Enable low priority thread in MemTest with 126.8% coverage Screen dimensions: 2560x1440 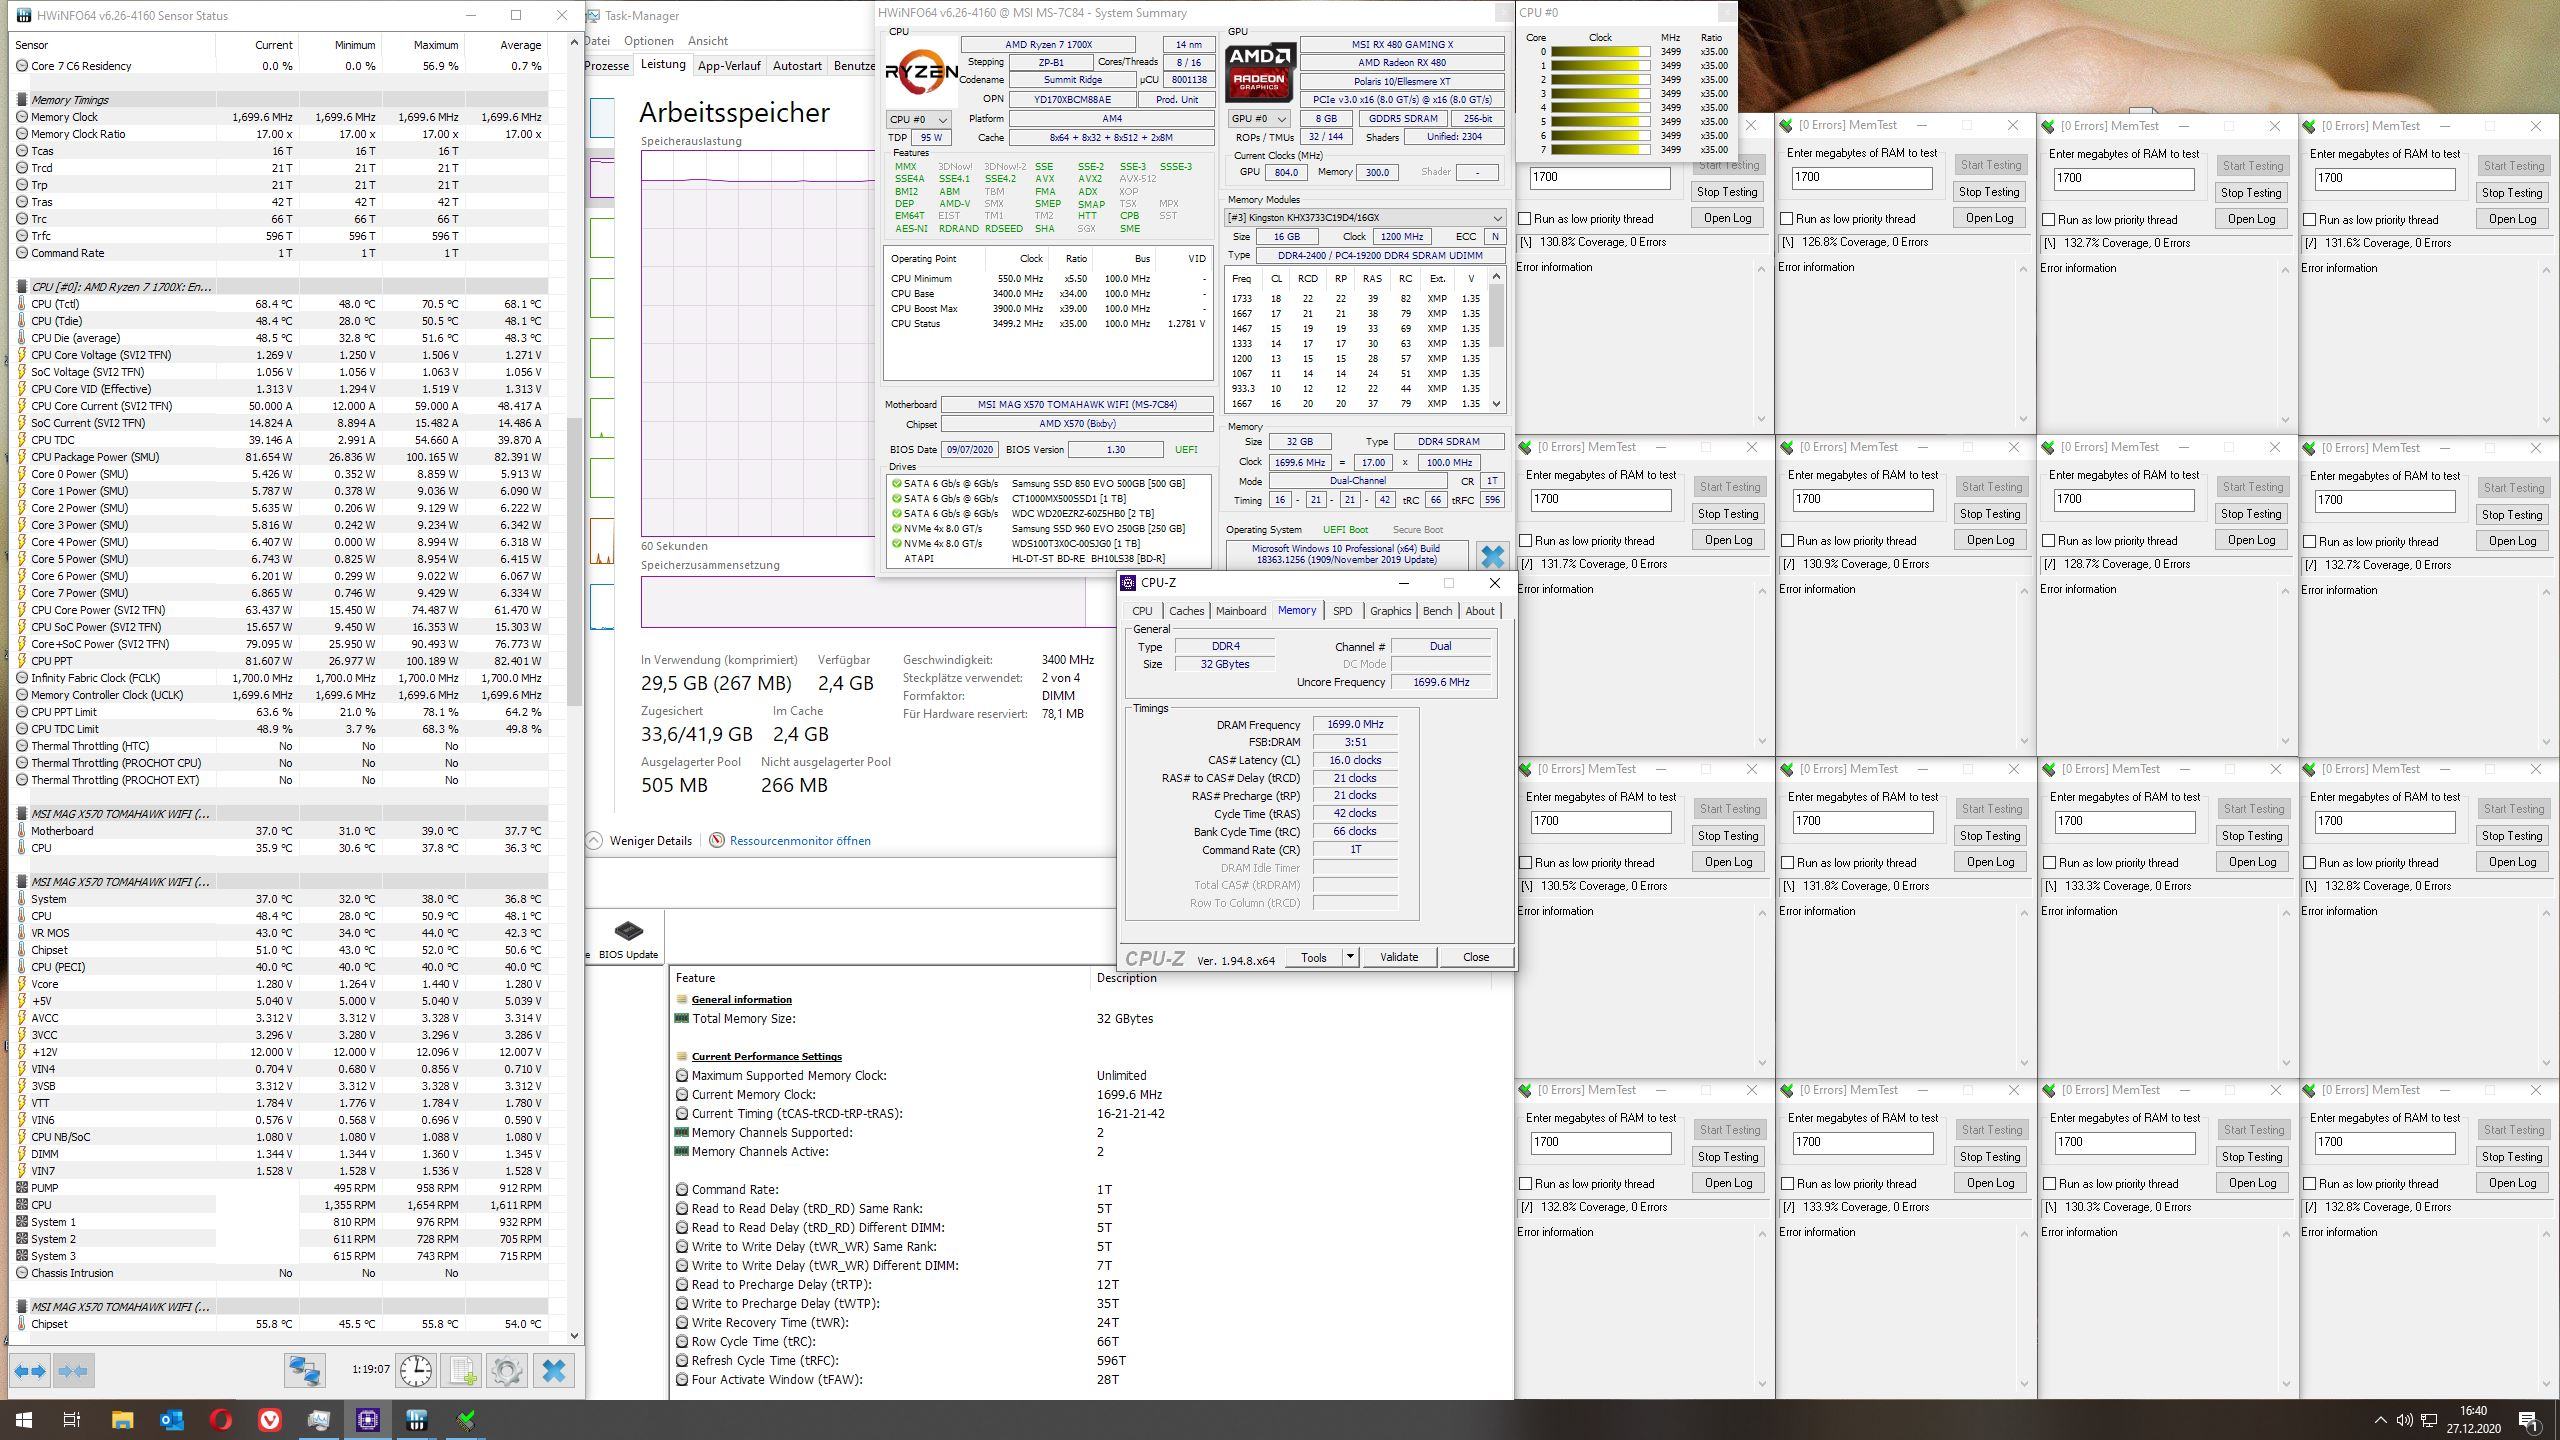(1787, 219)
